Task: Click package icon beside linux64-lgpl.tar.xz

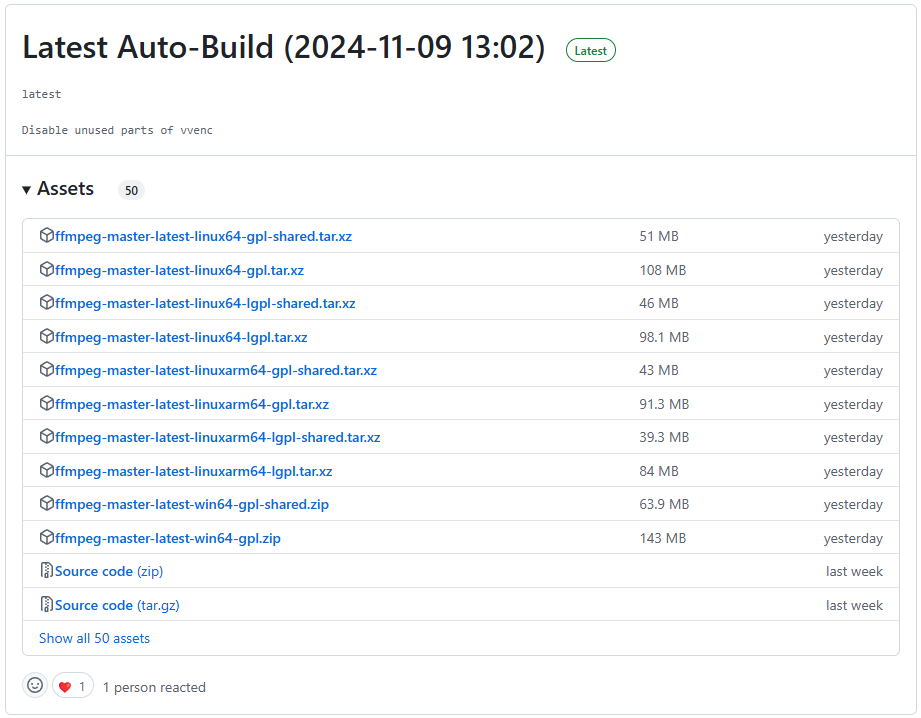Action: pos(46,336)
